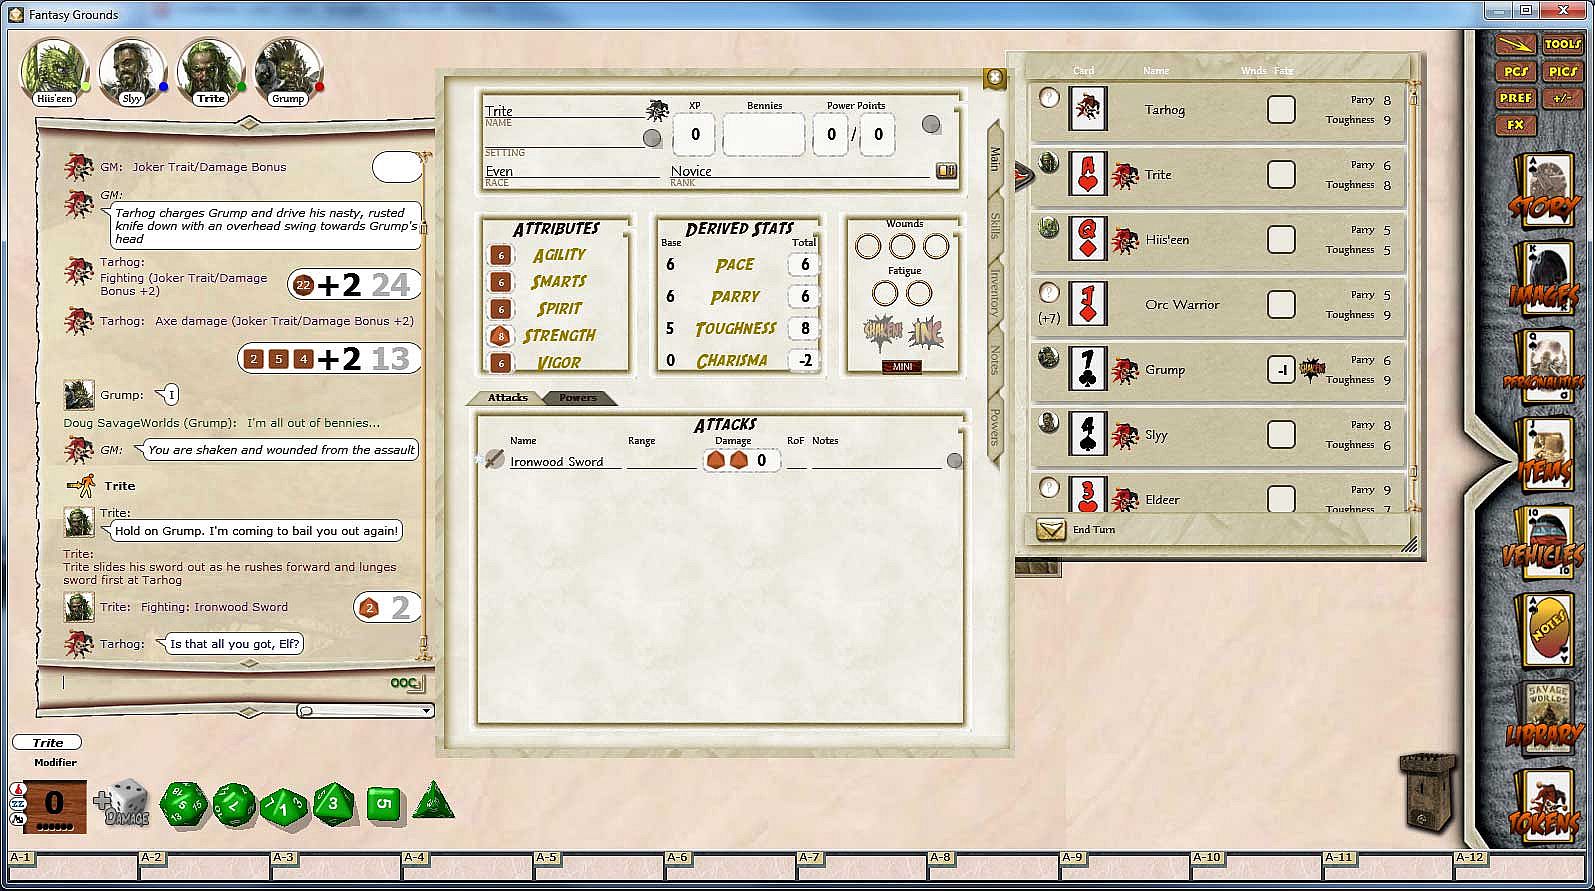Click the MINI button under Shaken
This screenshot has width=1595, height=891.
902,367
